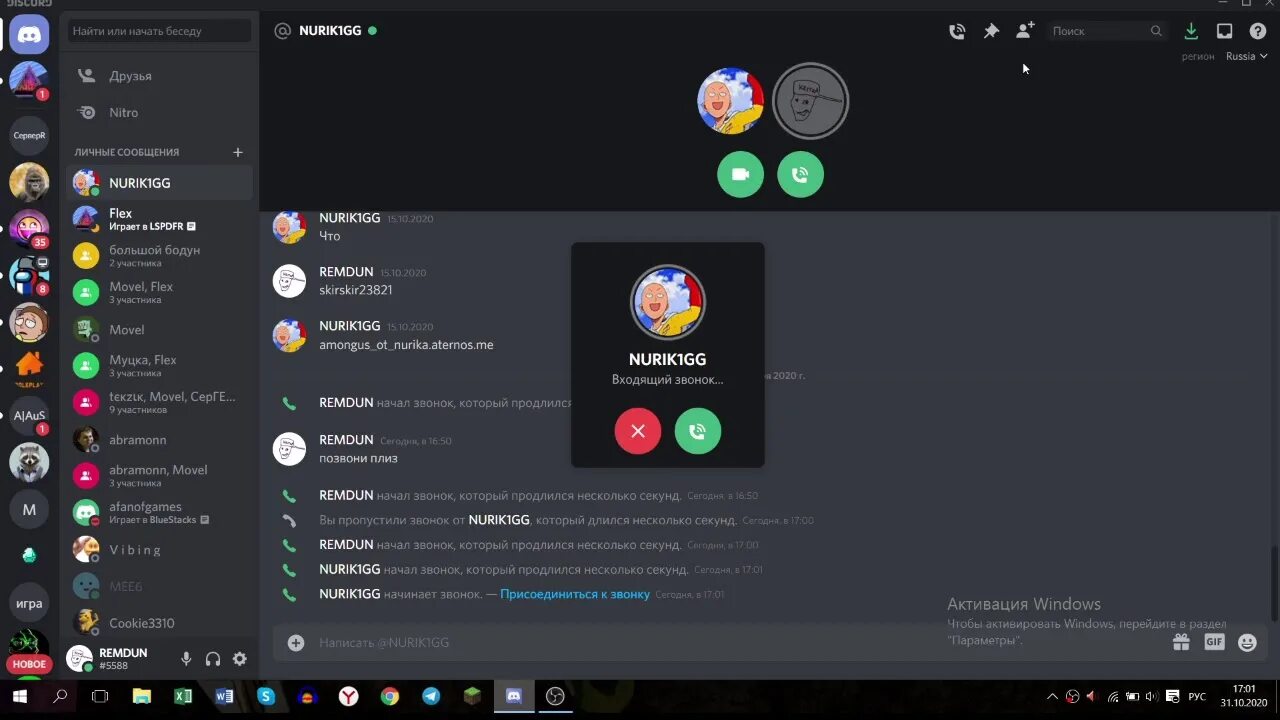
Task: Click the chat scrollbar
Action: pyautogui.click(x=1275, y=583)
